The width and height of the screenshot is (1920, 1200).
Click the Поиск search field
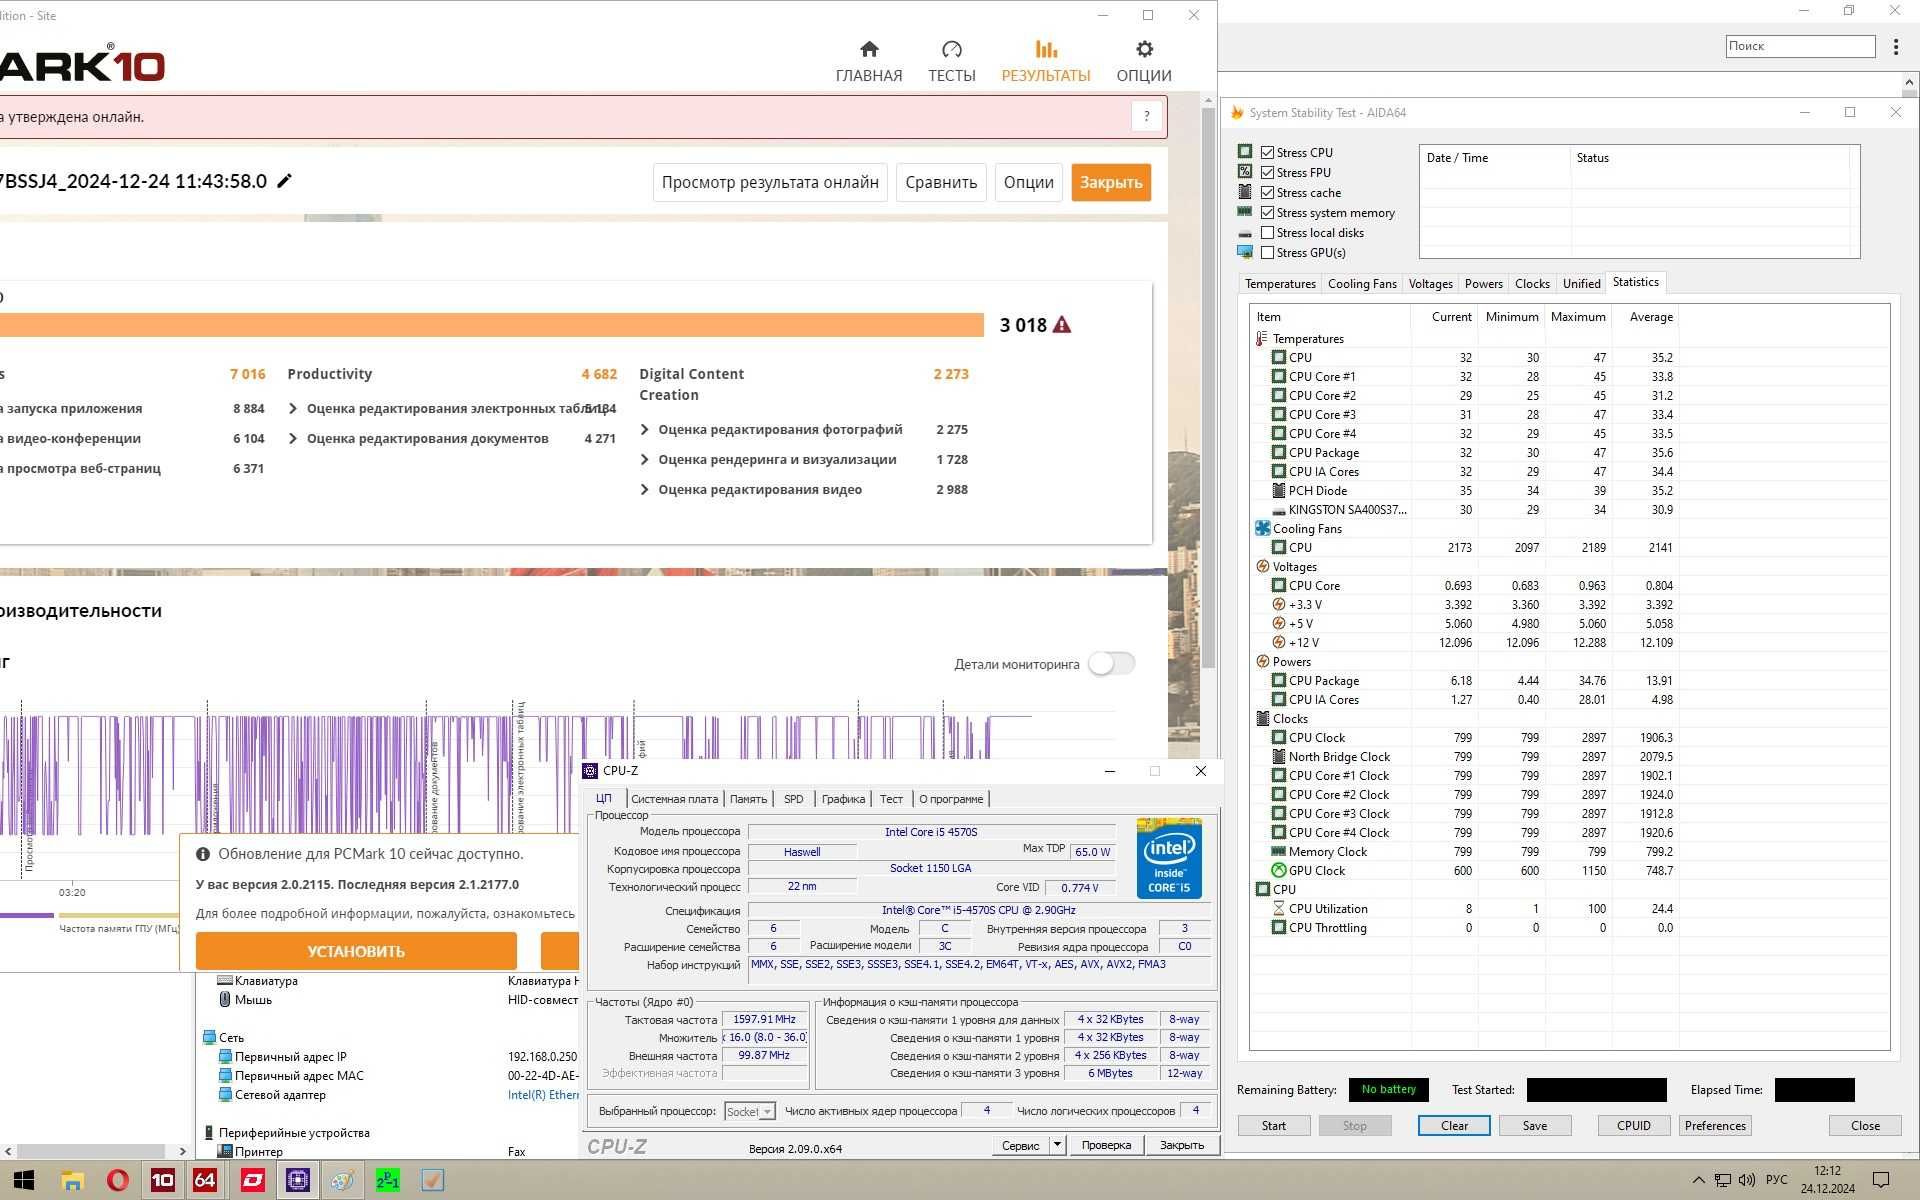point(1801,46)
